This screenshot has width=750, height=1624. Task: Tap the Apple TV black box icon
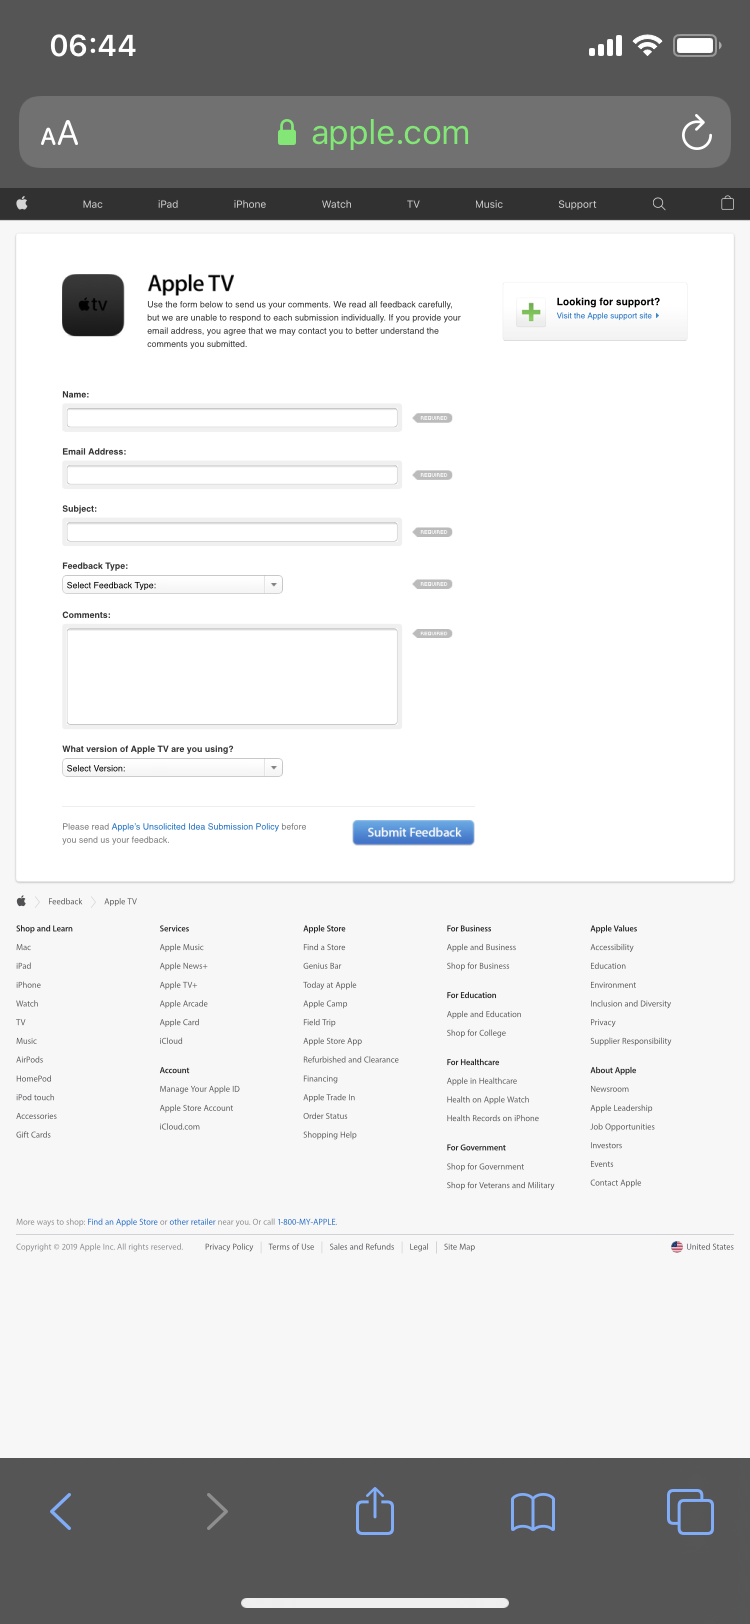click(x=93, y=305)
